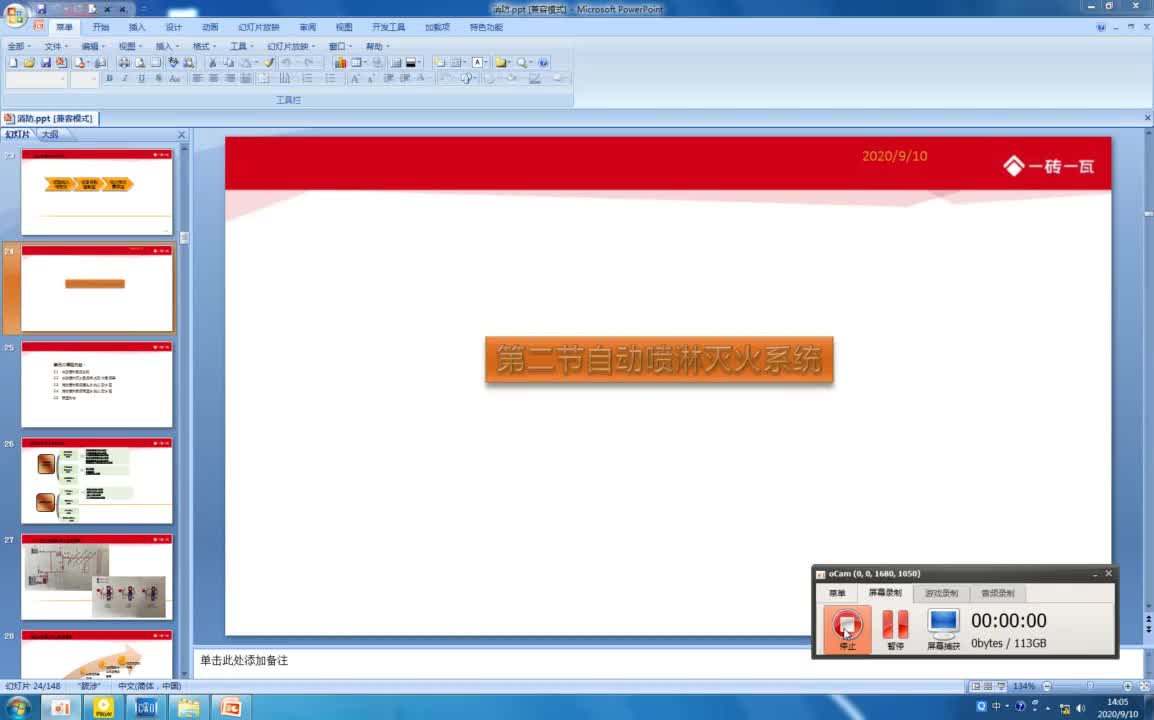Image resolution: width=1154 pixels, height=720 pixels.
Task: Open oCam 音频录制 tab
Action: (x=997, y=593)
